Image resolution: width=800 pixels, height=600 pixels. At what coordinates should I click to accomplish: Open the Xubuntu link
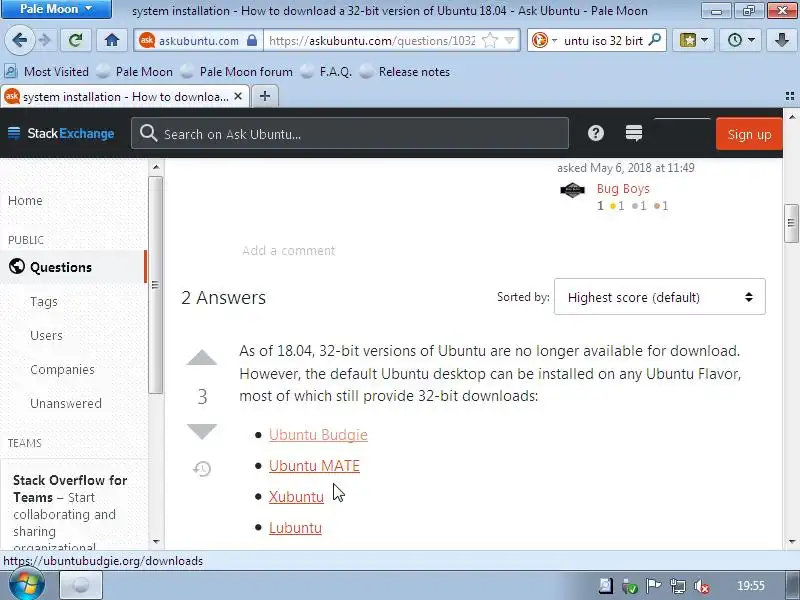(x=296, y=497)
